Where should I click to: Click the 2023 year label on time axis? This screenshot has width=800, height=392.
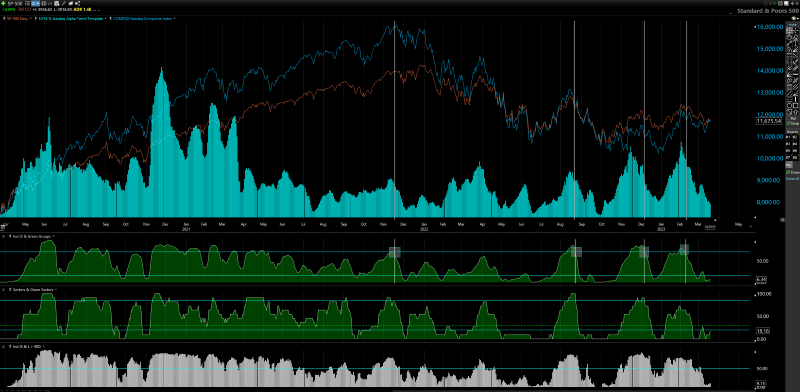661,229
